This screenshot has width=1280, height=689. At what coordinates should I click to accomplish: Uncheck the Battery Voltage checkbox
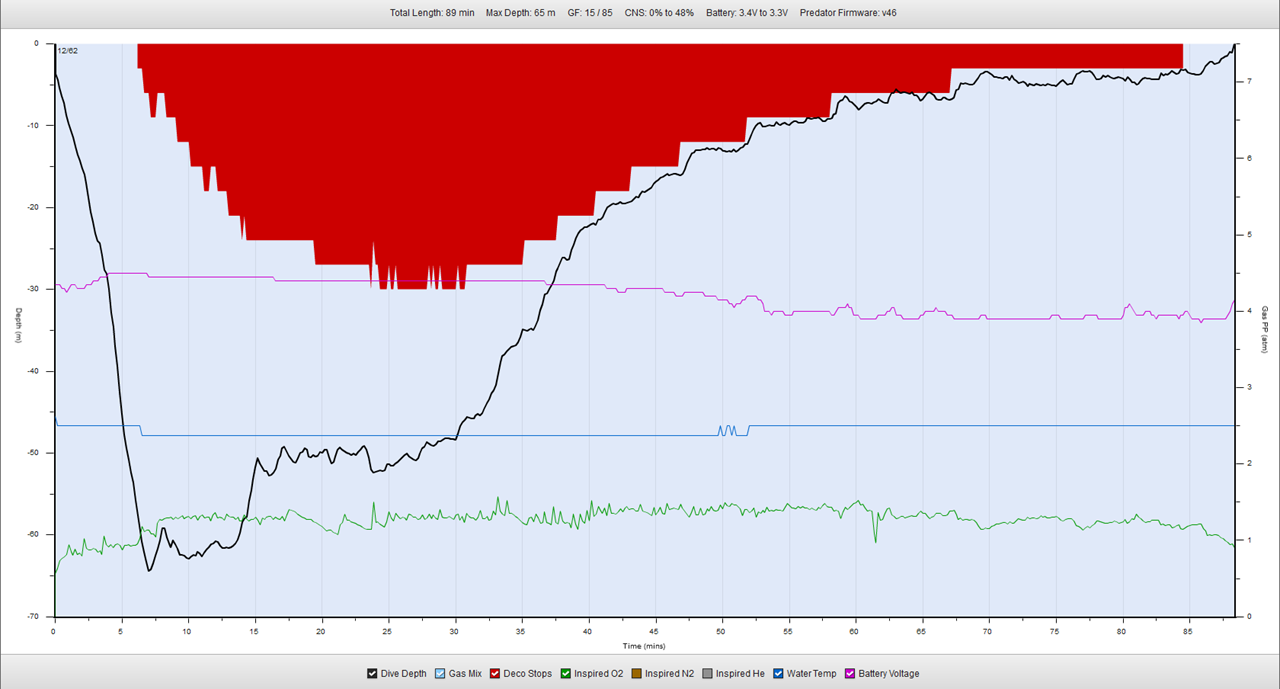coord(851,674)
